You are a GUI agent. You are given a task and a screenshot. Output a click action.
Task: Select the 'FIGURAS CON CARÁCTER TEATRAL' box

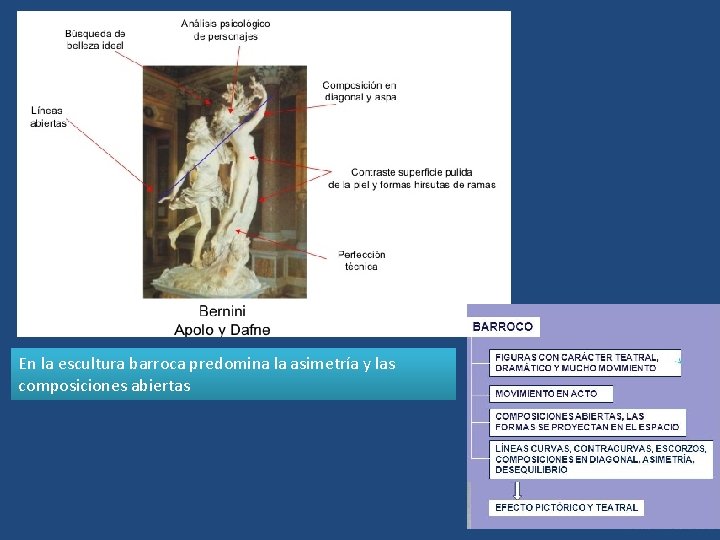tap(585, 363)
